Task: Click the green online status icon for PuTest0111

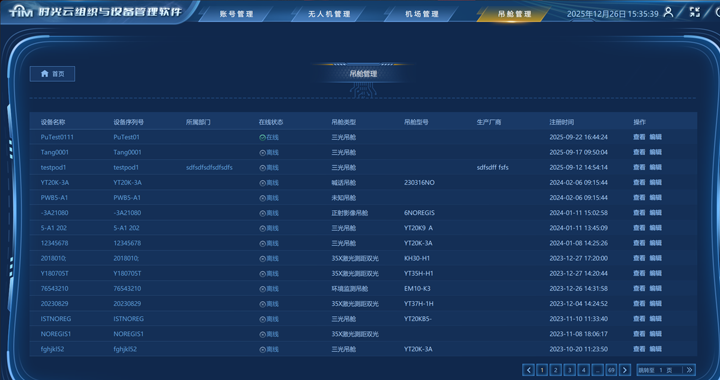Action: pos(262,137)
